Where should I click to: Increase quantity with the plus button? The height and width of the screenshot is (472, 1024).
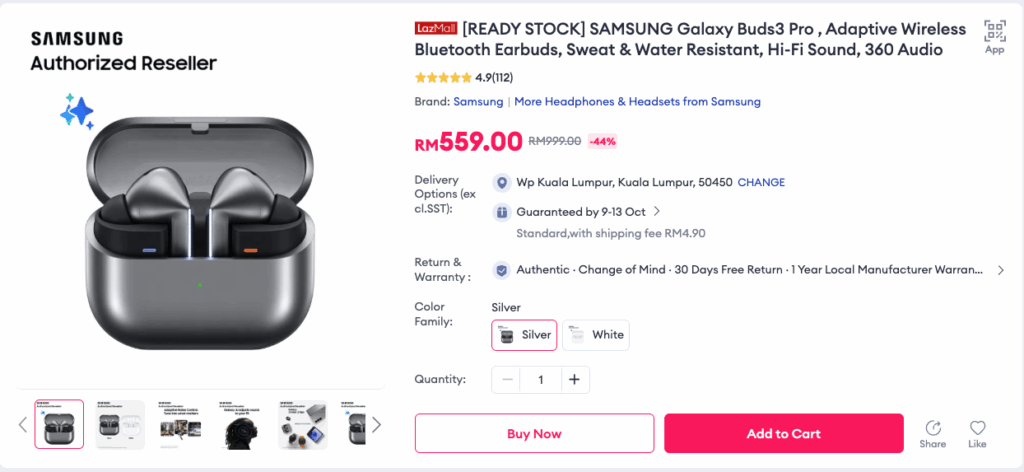[x=574, y=380]
